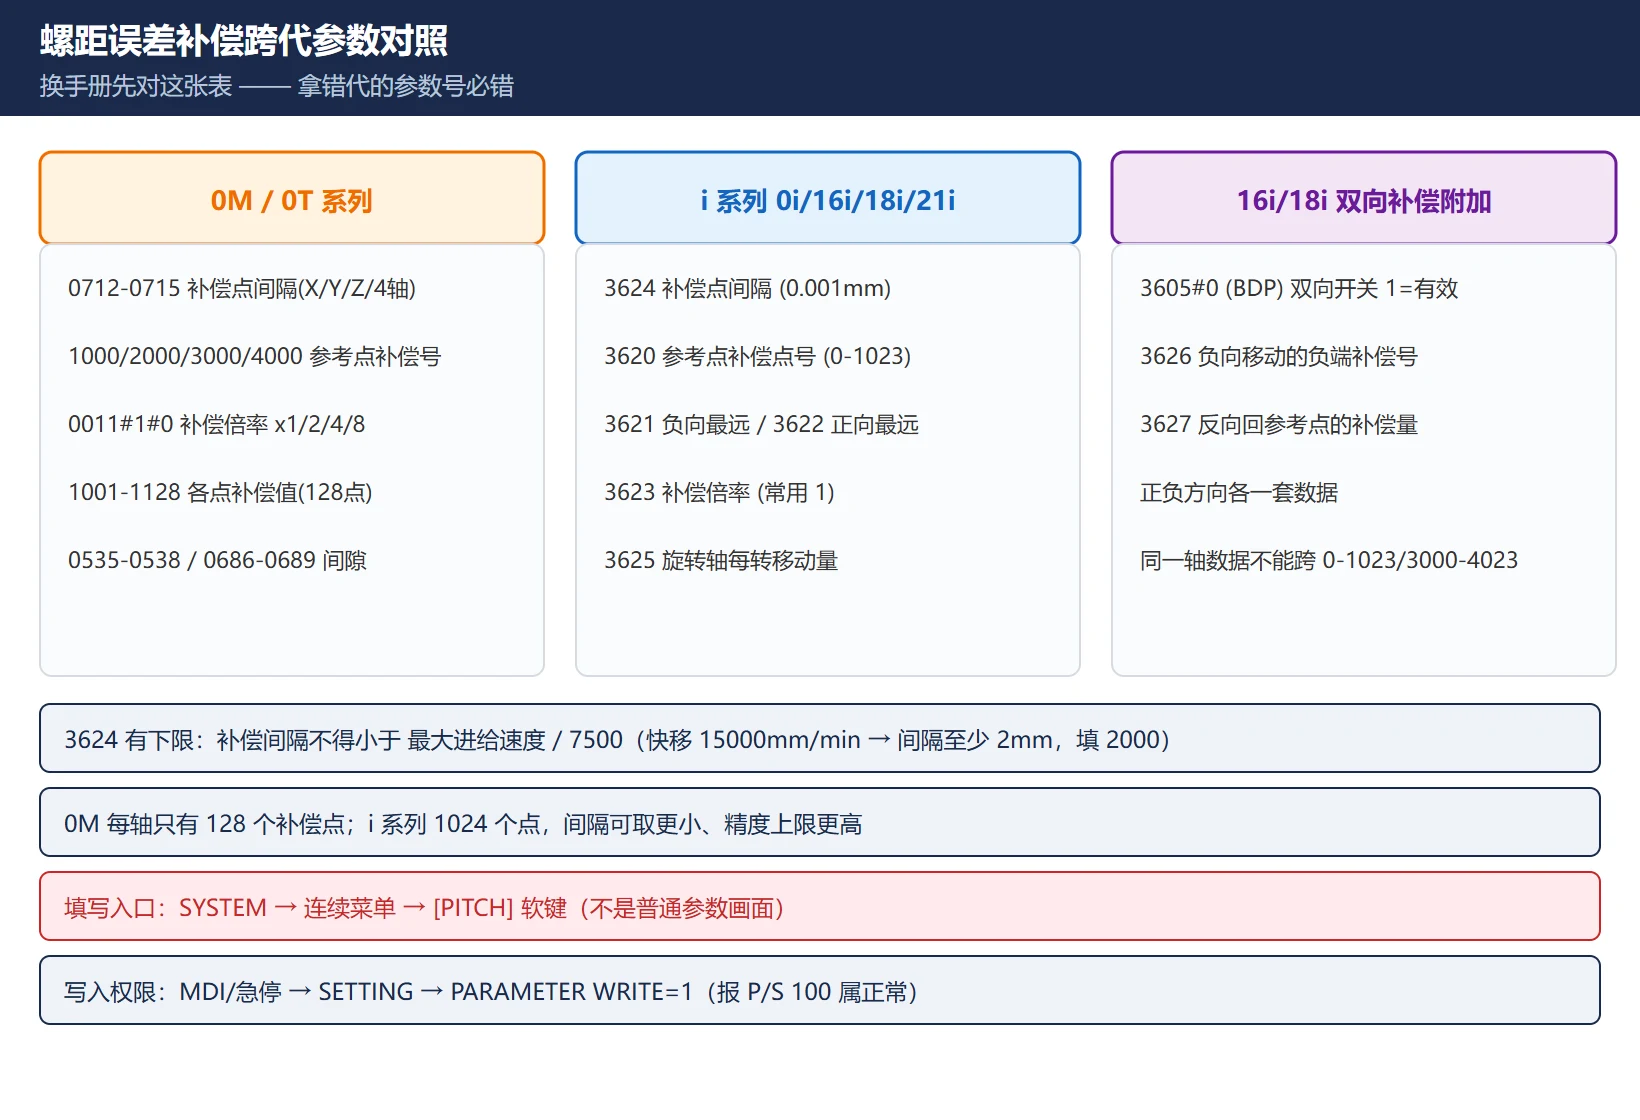Click row 1000/2000/3000/4000 参考点补偿号

pos(255,357)
